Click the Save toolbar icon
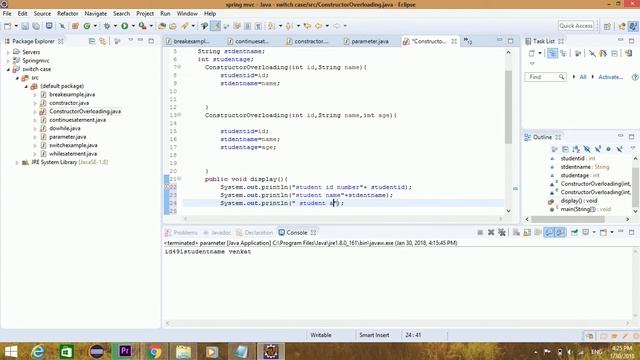Image resolution: width=640 pixels, height=360 pixels. pyautogui.click(x=24, y=26)
